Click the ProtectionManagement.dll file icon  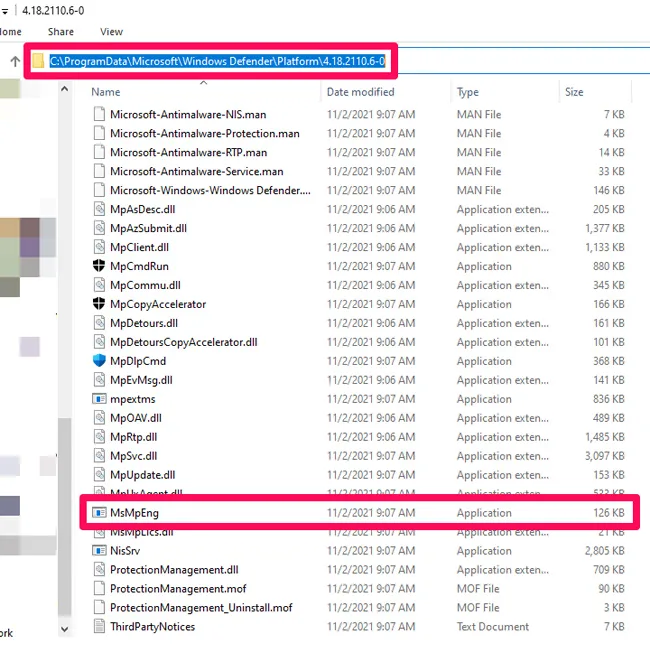click(99, 569)
